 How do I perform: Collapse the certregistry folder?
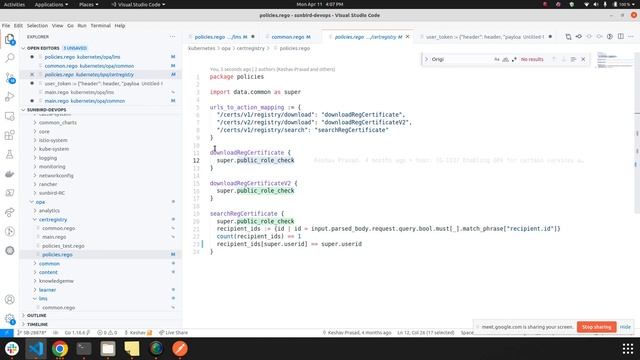tap(53, 220)
